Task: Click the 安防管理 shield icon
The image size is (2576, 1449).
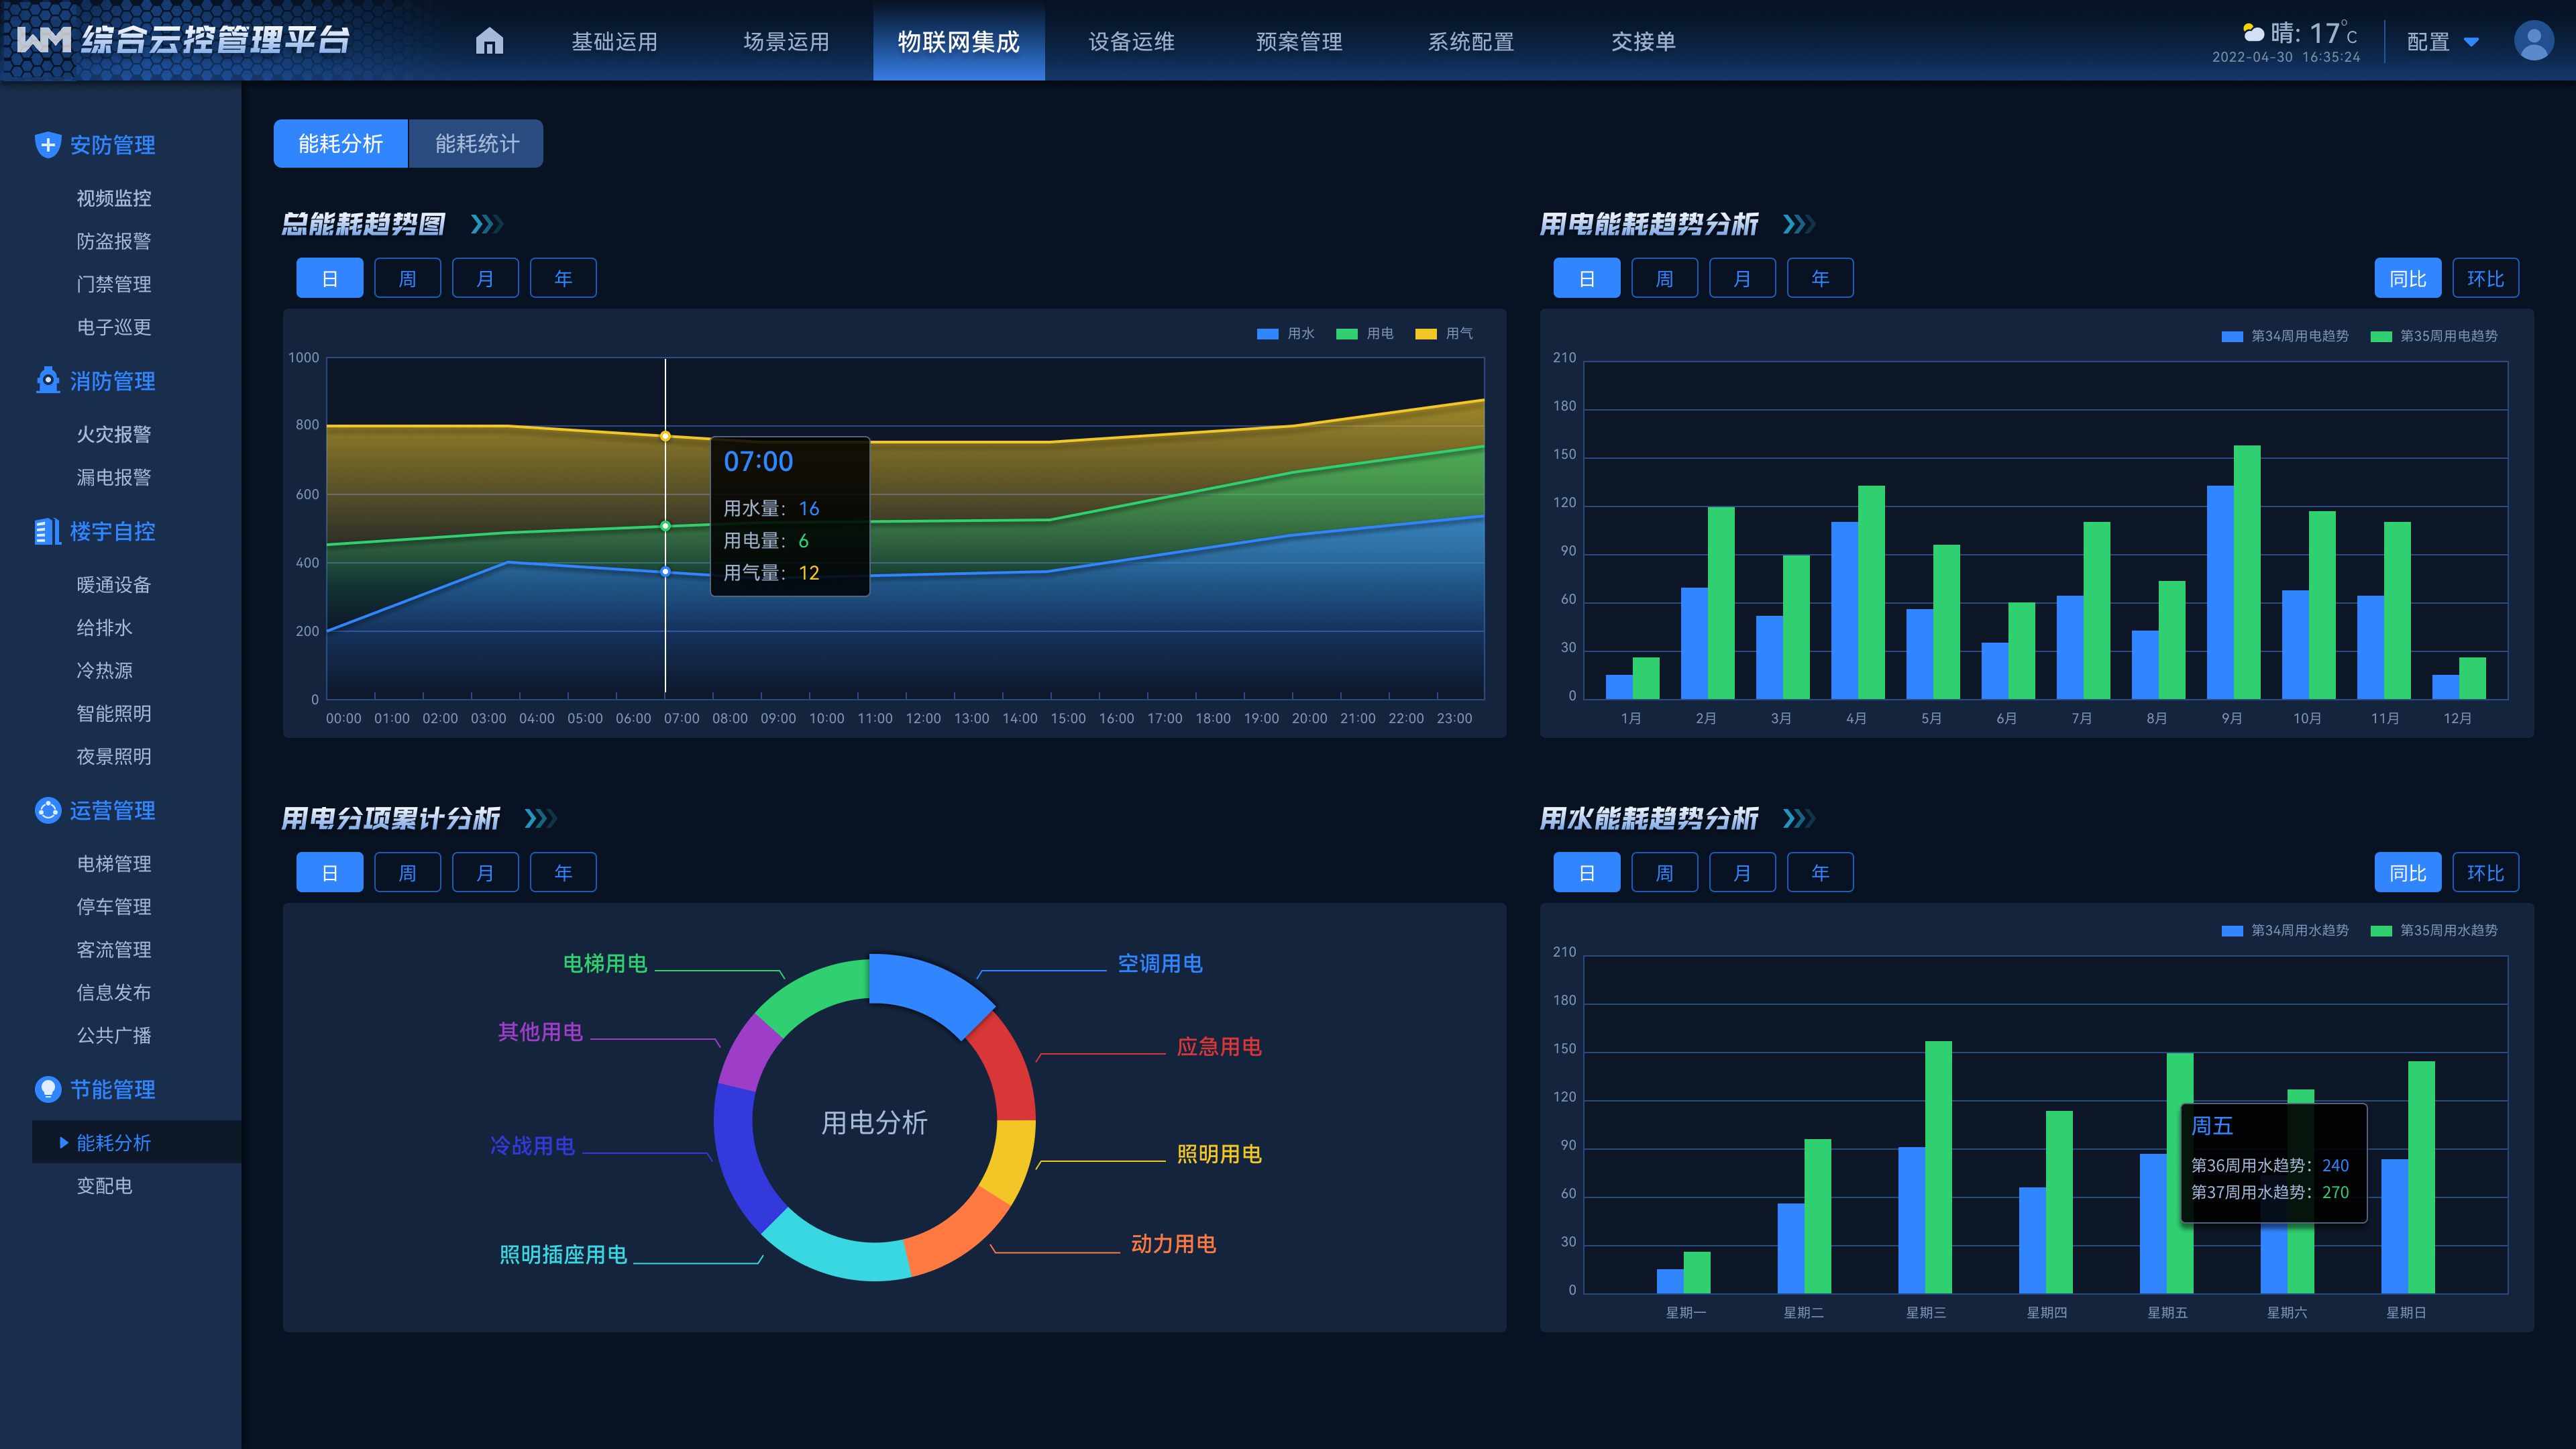Action: [47, 145]
